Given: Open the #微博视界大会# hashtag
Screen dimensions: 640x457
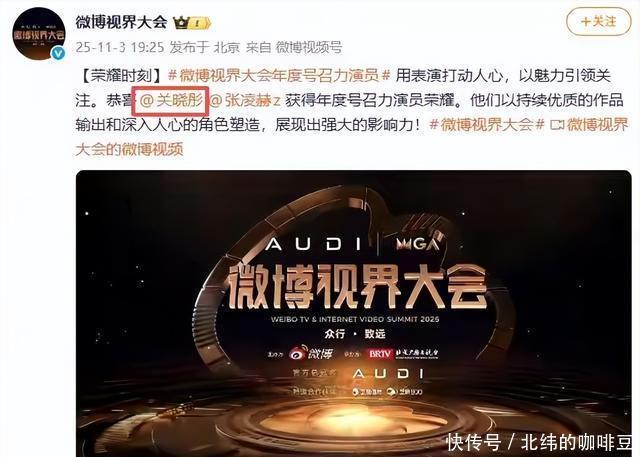Looking at the screenshot, I should click(487, 124).
